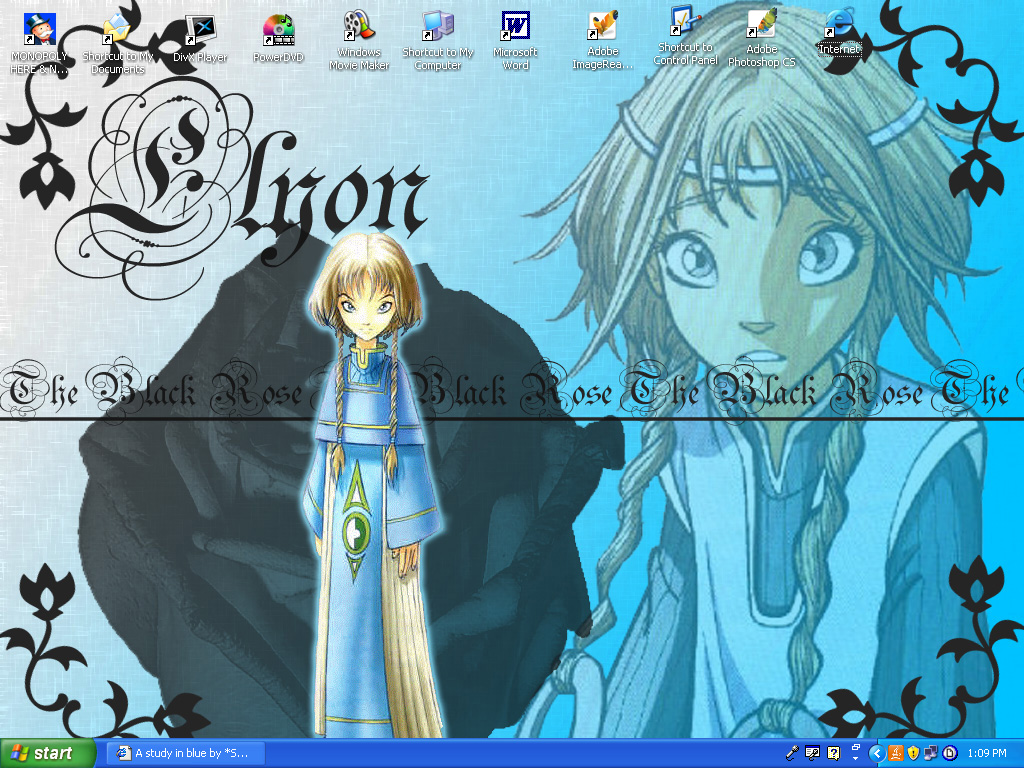Click the 1:09 PM clock
This screenshot has height=768, width=1024.
point(987,754)
